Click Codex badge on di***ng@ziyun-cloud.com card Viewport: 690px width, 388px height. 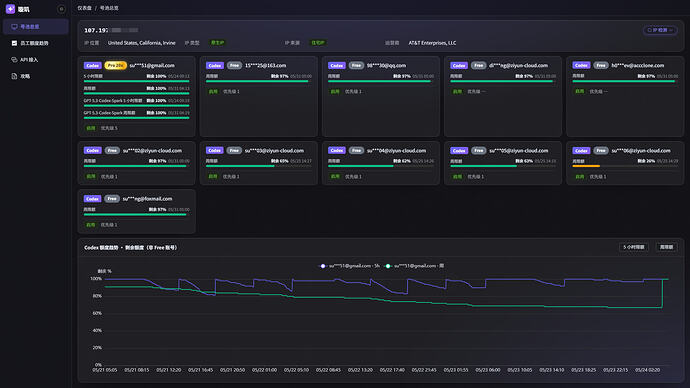459,66
